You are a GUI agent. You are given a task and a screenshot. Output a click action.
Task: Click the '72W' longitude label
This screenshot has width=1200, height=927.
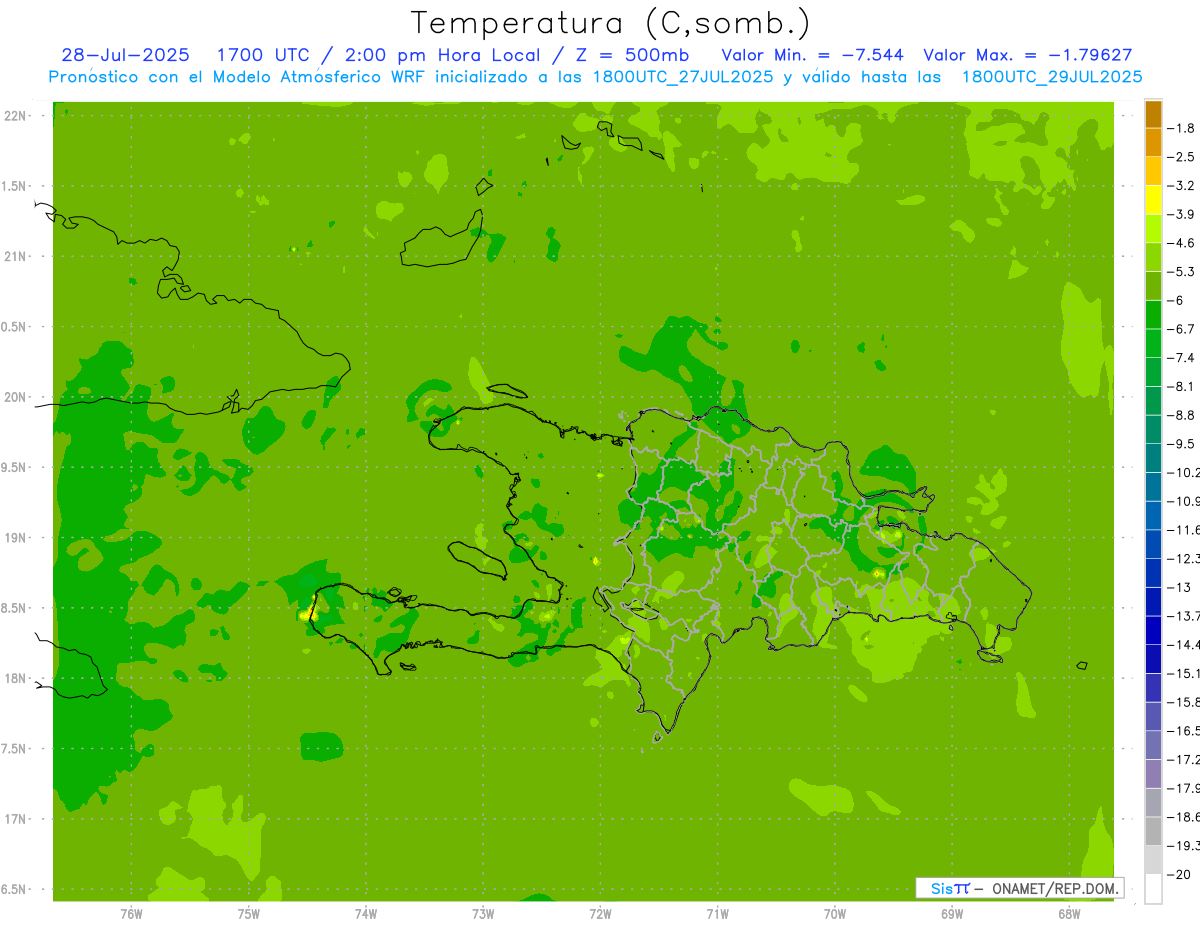600,913
